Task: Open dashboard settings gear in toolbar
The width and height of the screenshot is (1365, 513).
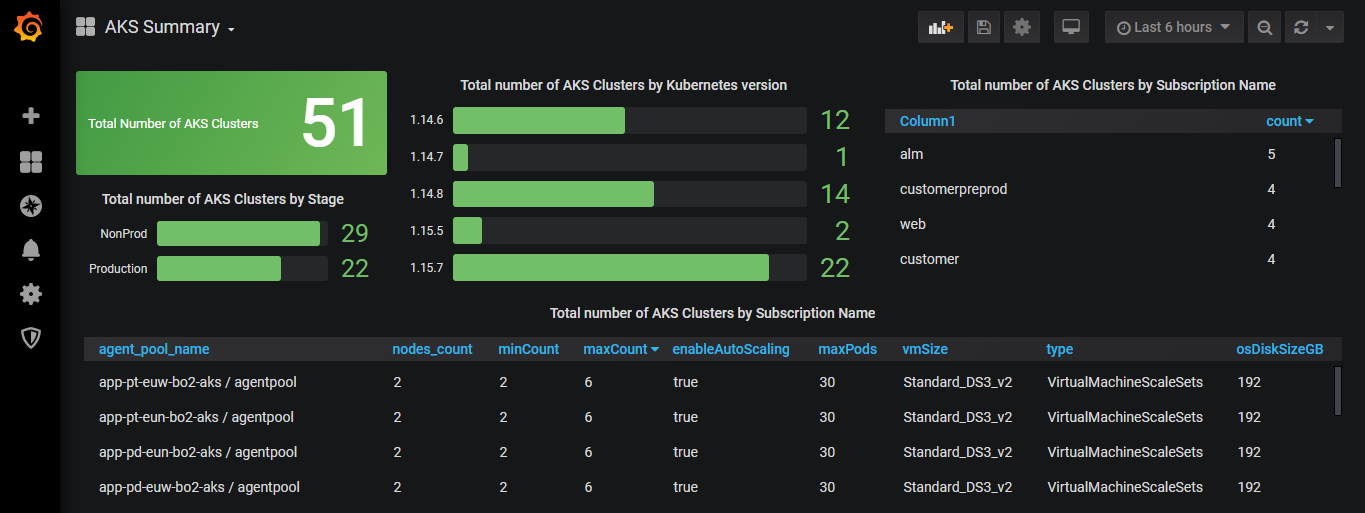Action: point(1022,27)
